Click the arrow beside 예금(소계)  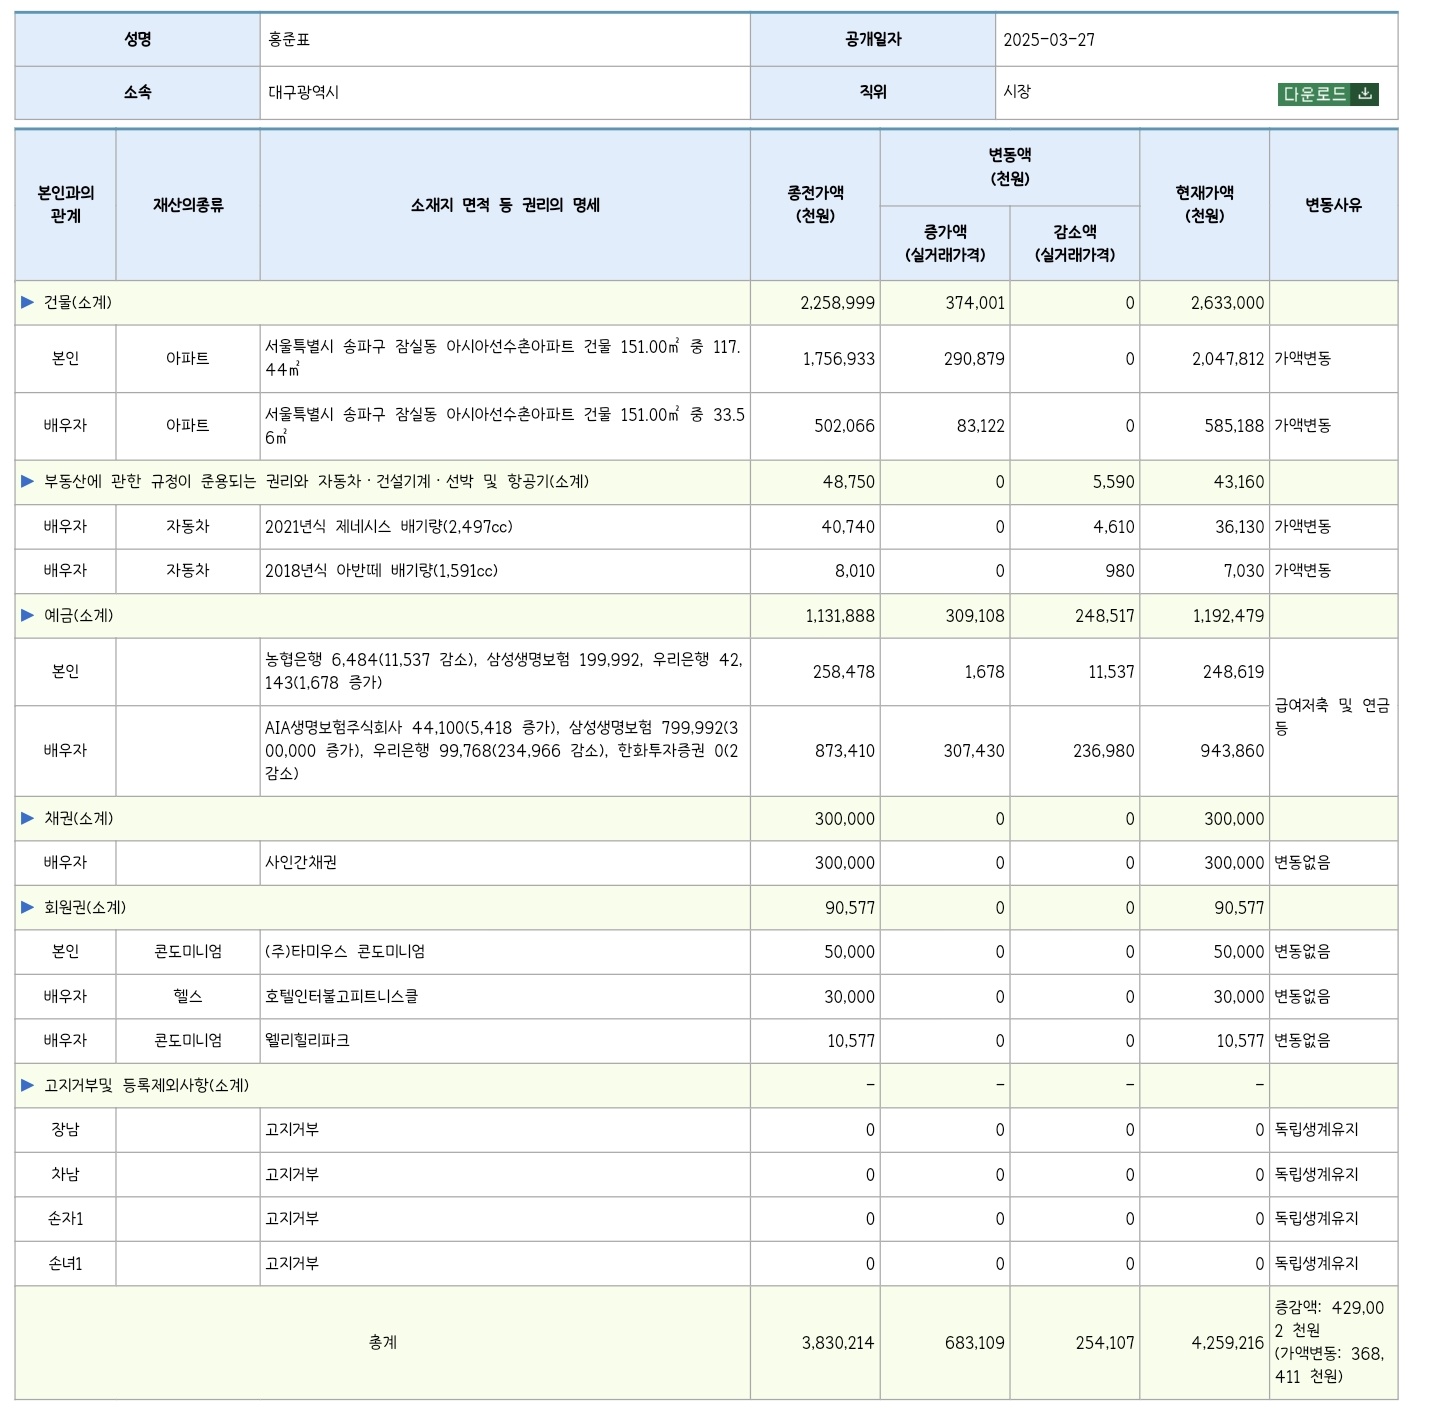coord(28,615)
